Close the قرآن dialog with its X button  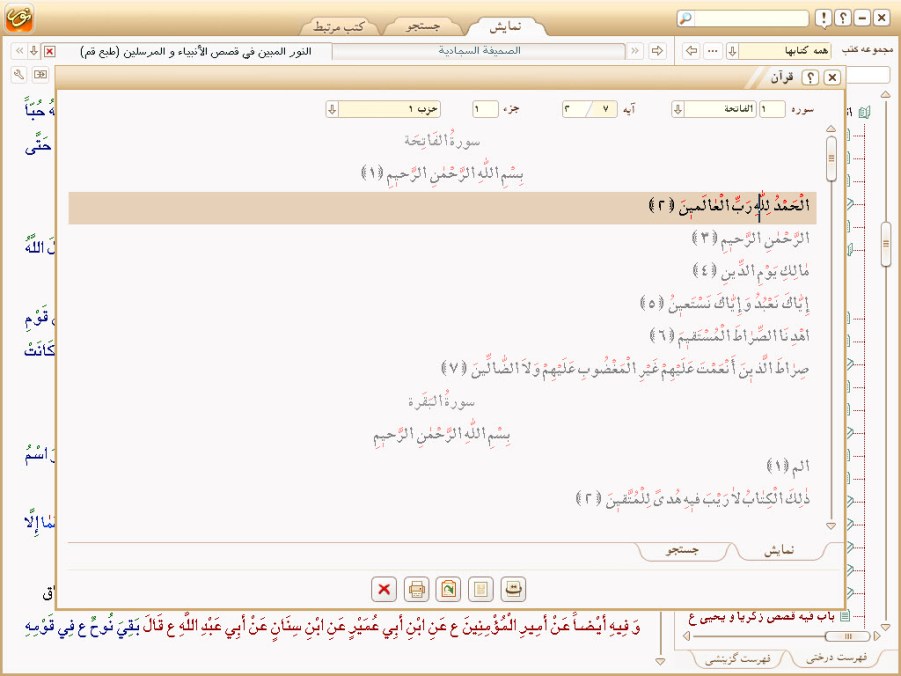831,77
